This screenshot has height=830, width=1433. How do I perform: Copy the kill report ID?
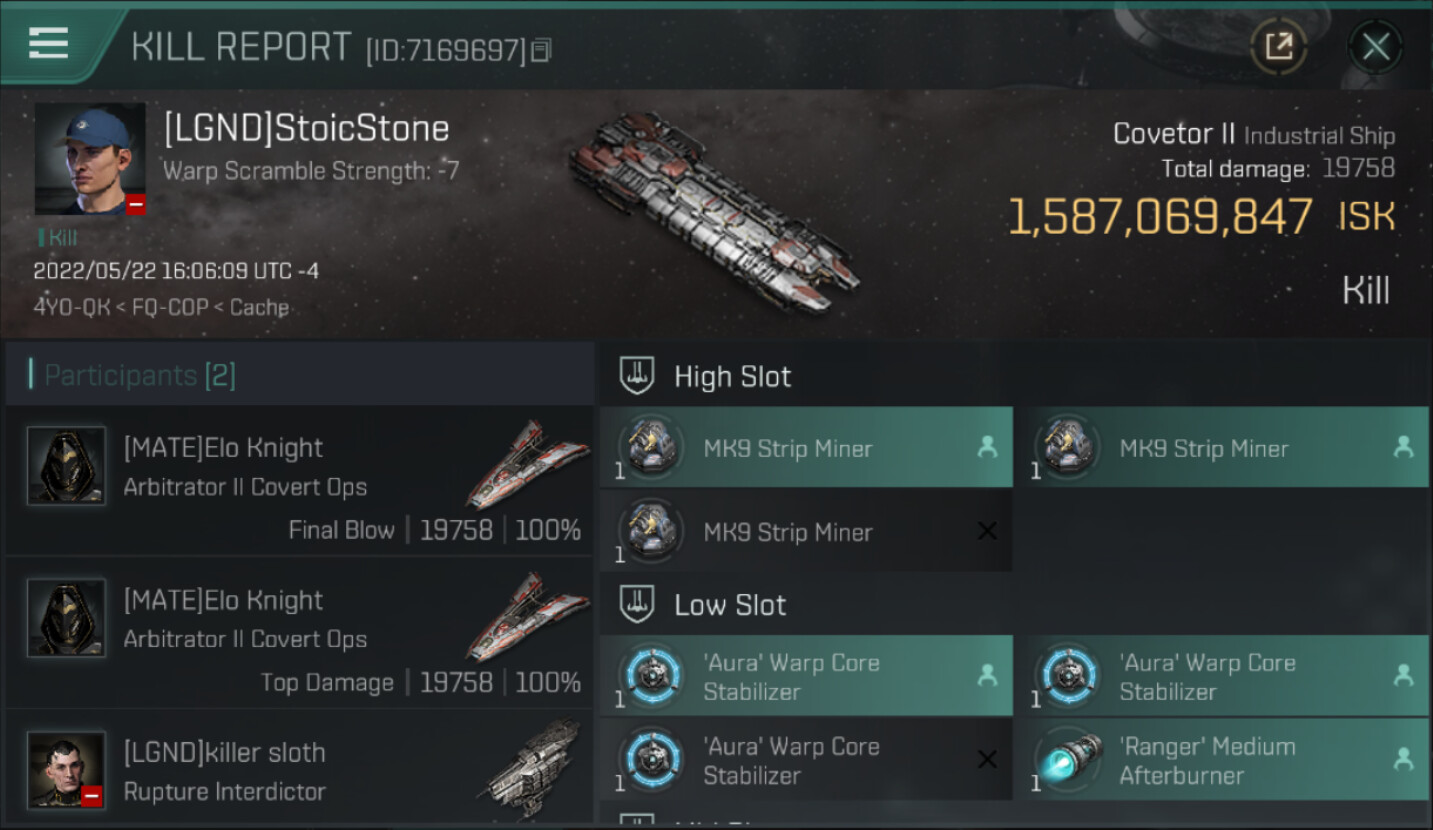(541, 49)
